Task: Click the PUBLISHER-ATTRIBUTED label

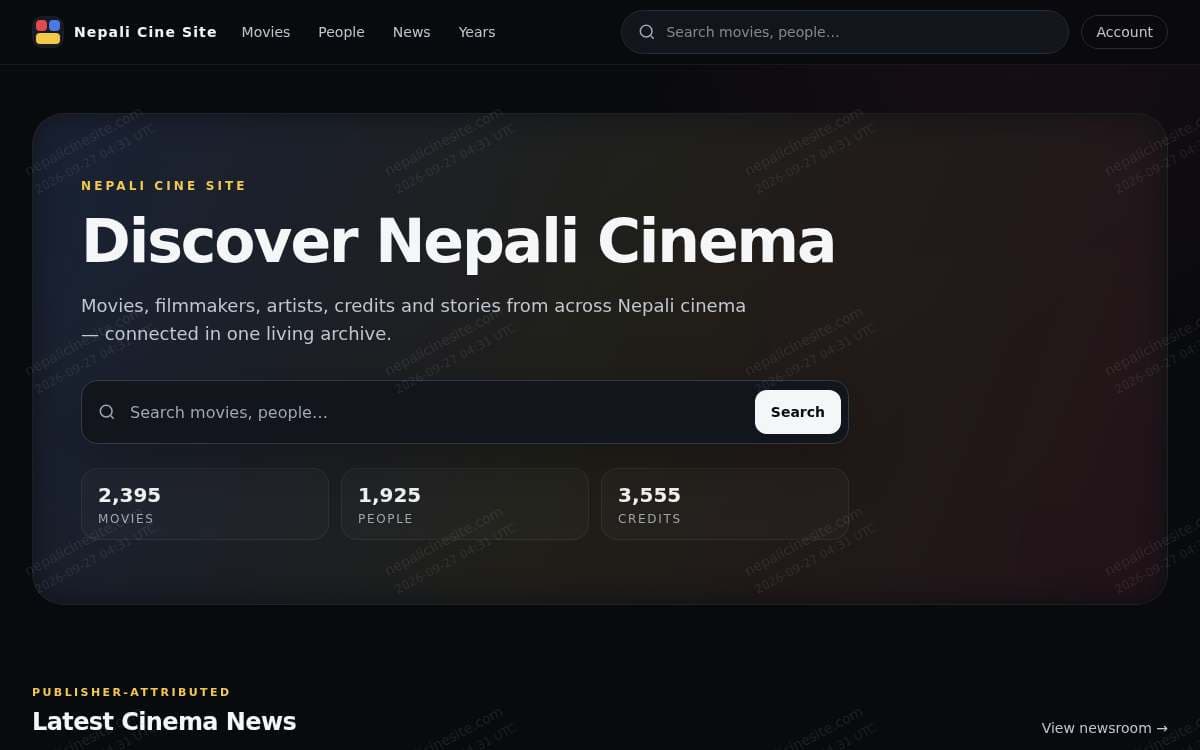Action: (131, 692)
